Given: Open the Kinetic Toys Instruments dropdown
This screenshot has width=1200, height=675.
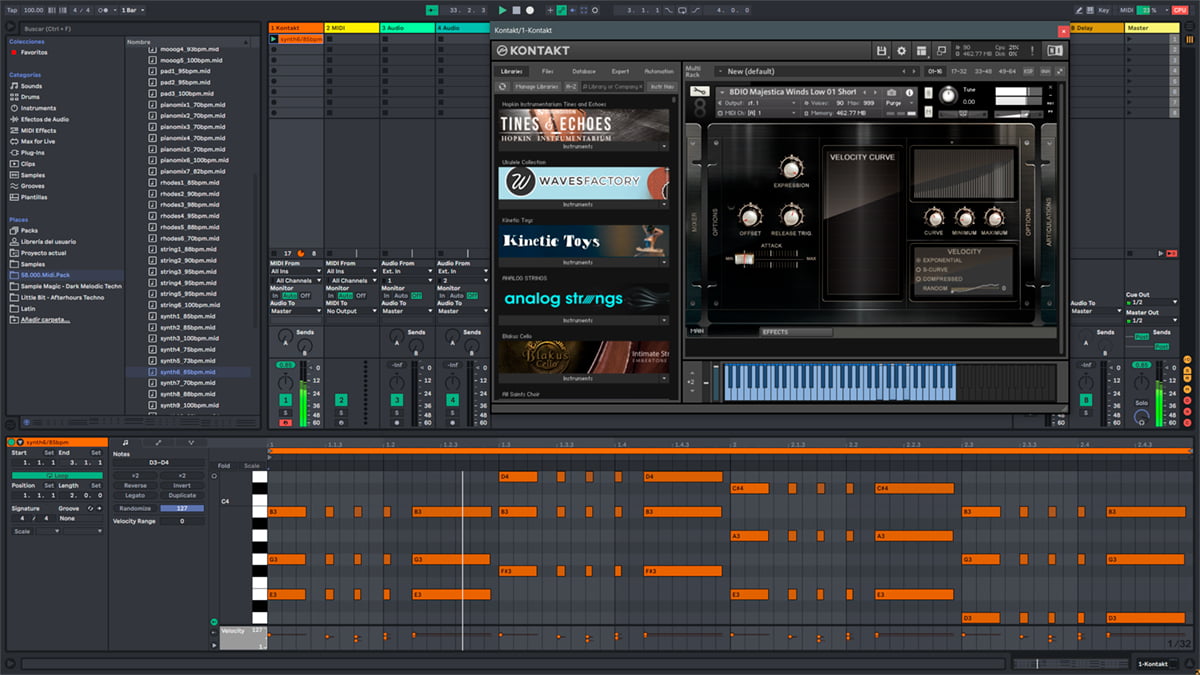Looking at the screenshot, I should (x=583, y=262).
